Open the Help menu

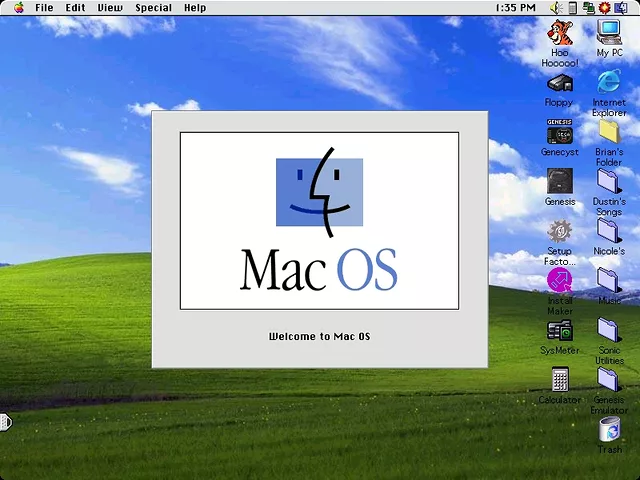(x=195, y=8)
